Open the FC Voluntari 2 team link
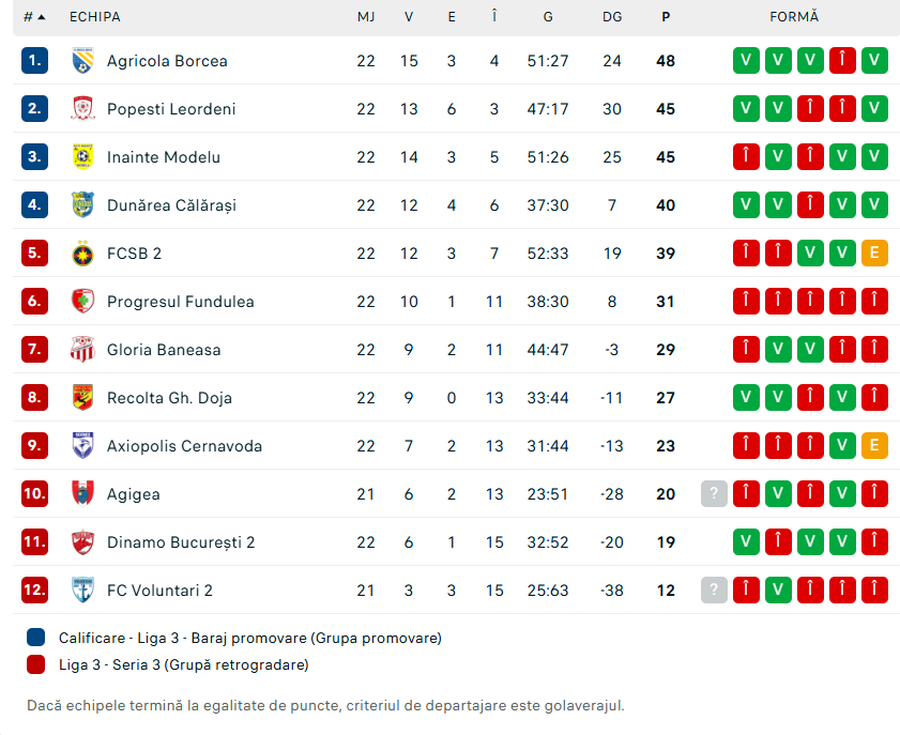This screenshot has width=900, height=735. click(159, 590)
